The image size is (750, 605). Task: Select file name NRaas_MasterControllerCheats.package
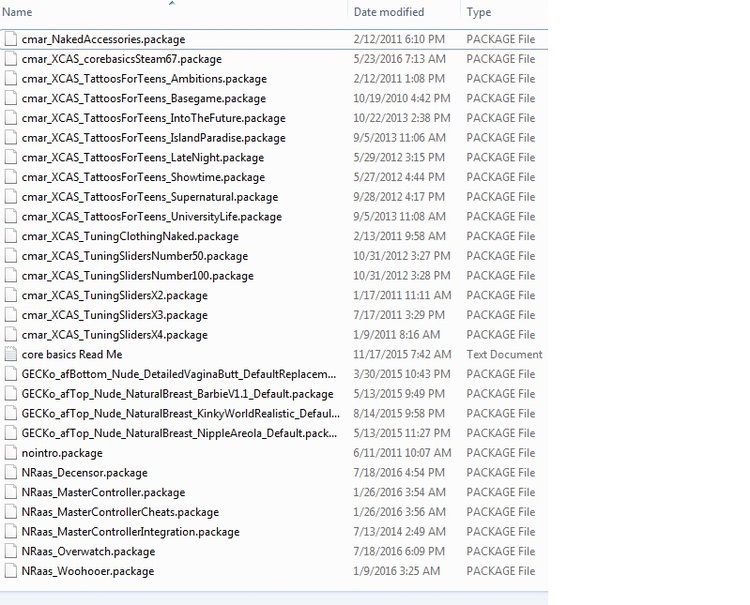pos(120,512)
